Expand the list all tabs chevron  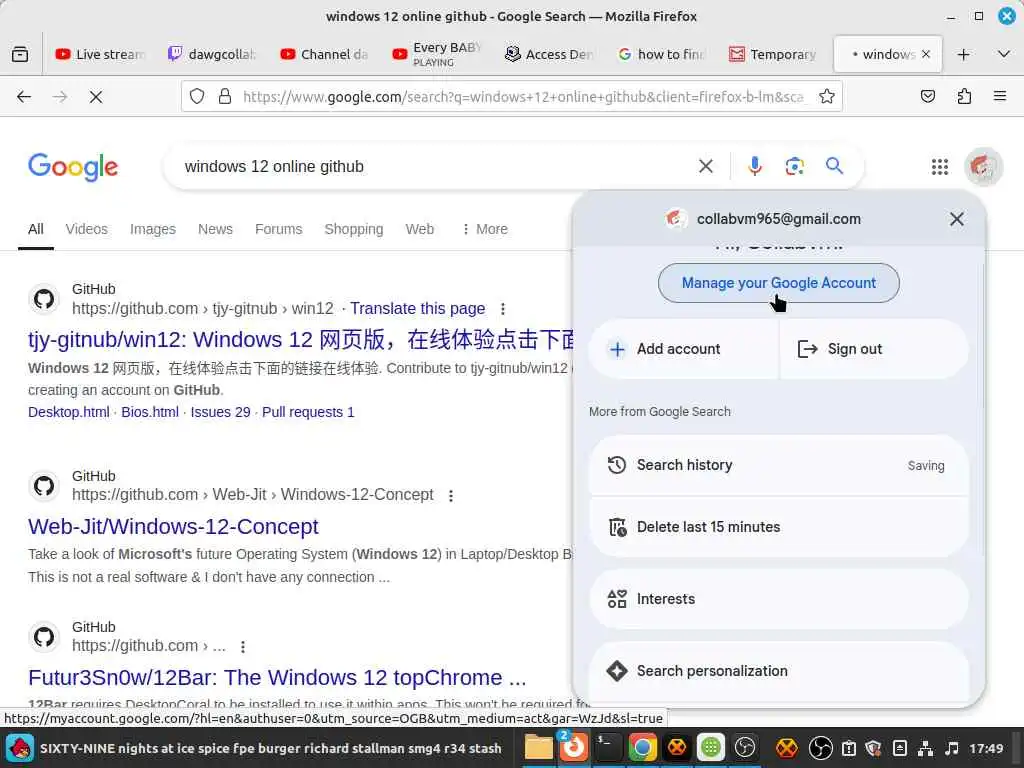click(x=1004, y=54)
